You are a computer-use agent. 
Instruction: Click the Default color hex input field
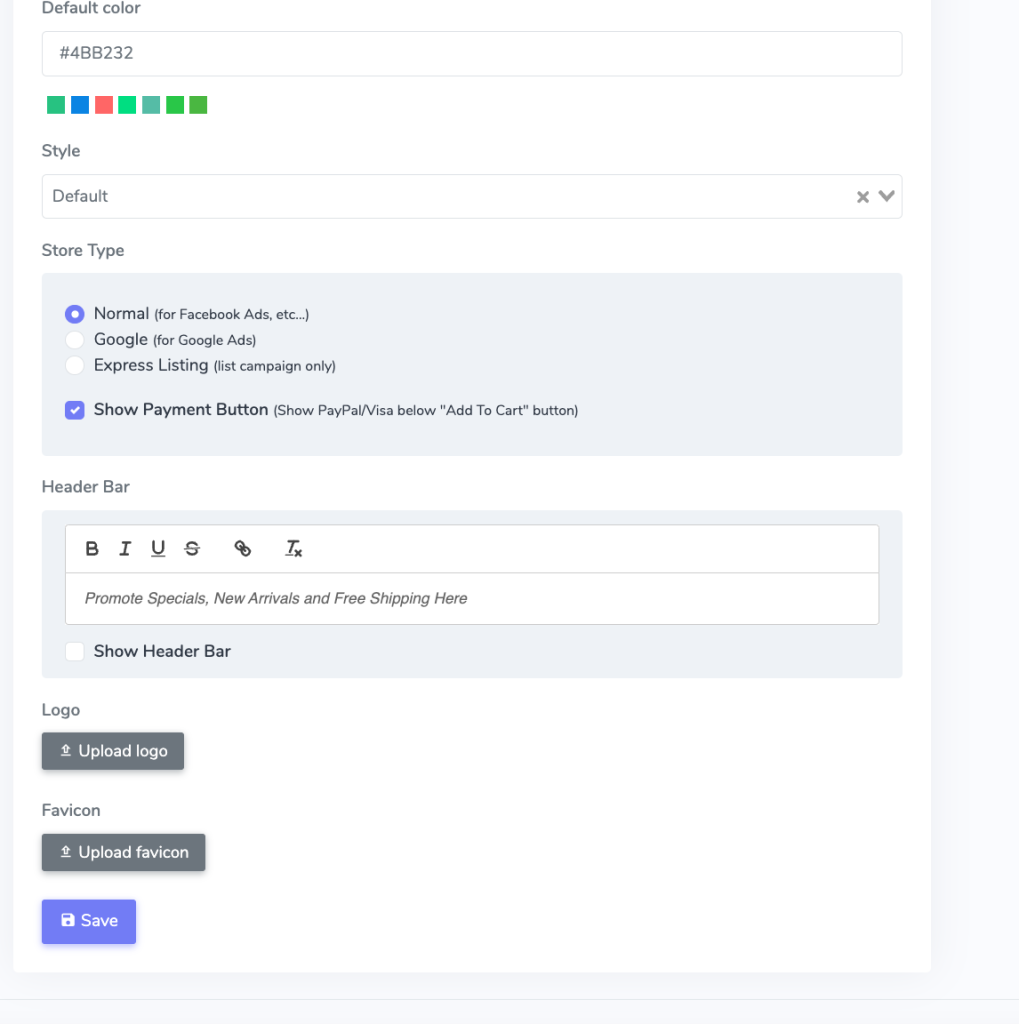472,54
